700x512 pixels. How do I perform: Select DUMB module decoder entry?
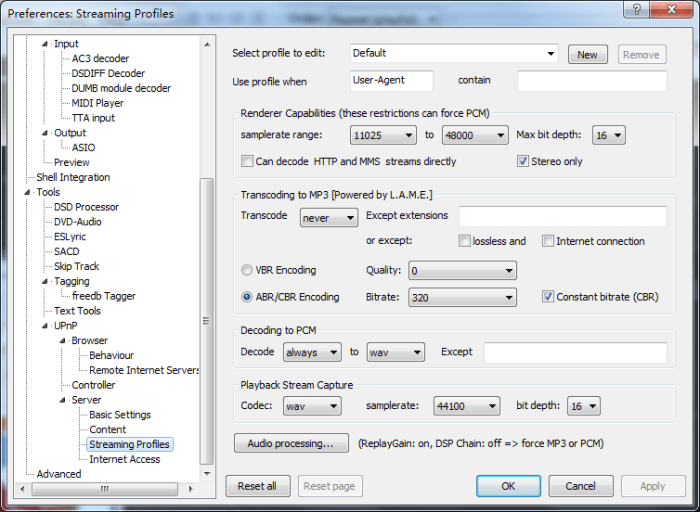pyautogui.click(x=121, y=88)
